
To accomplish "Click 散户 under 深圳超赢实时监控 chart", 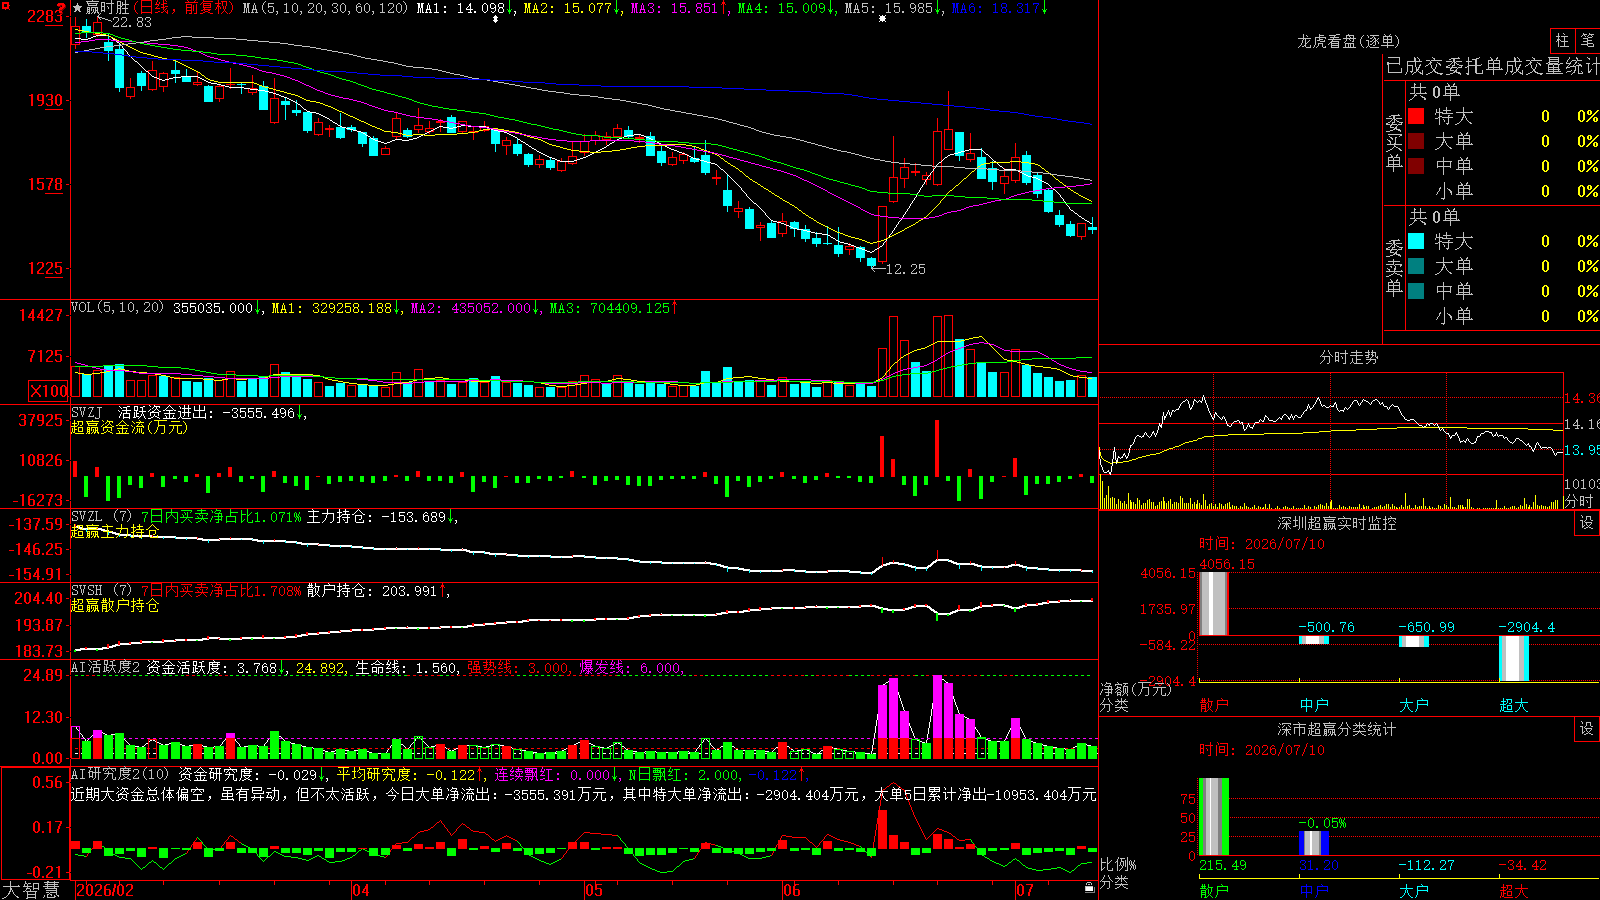I will point(1214,705).
